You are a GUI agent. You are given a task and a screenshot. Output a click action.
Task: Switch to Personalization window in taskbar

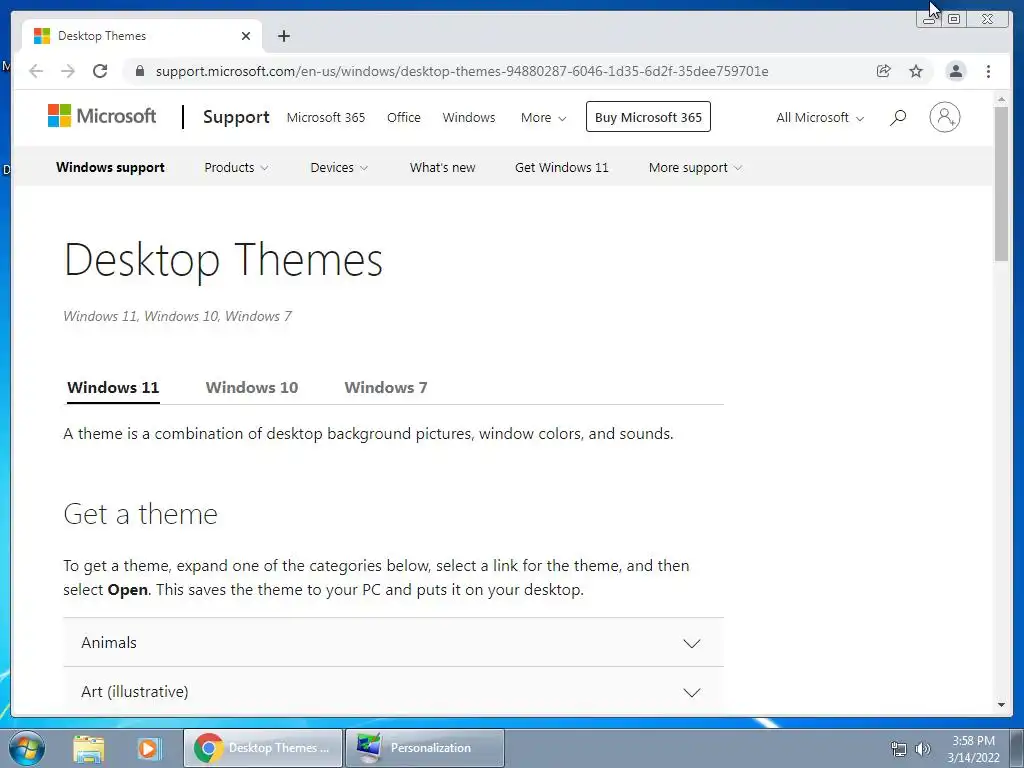(424, 748)
